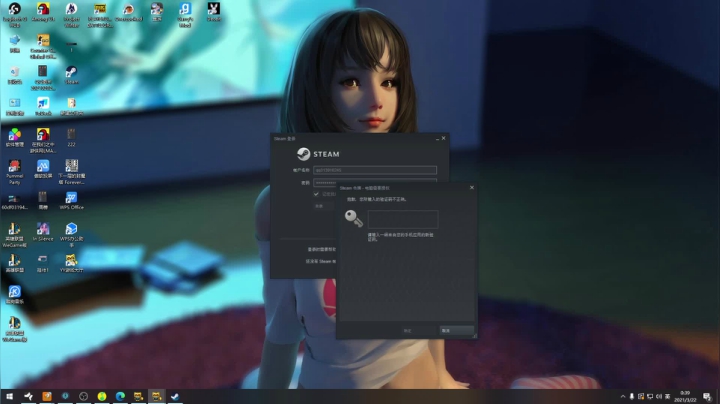Open the OBS-style circular taskbar icon
Viewport: 720px width, 404px height.
[84, 396]
